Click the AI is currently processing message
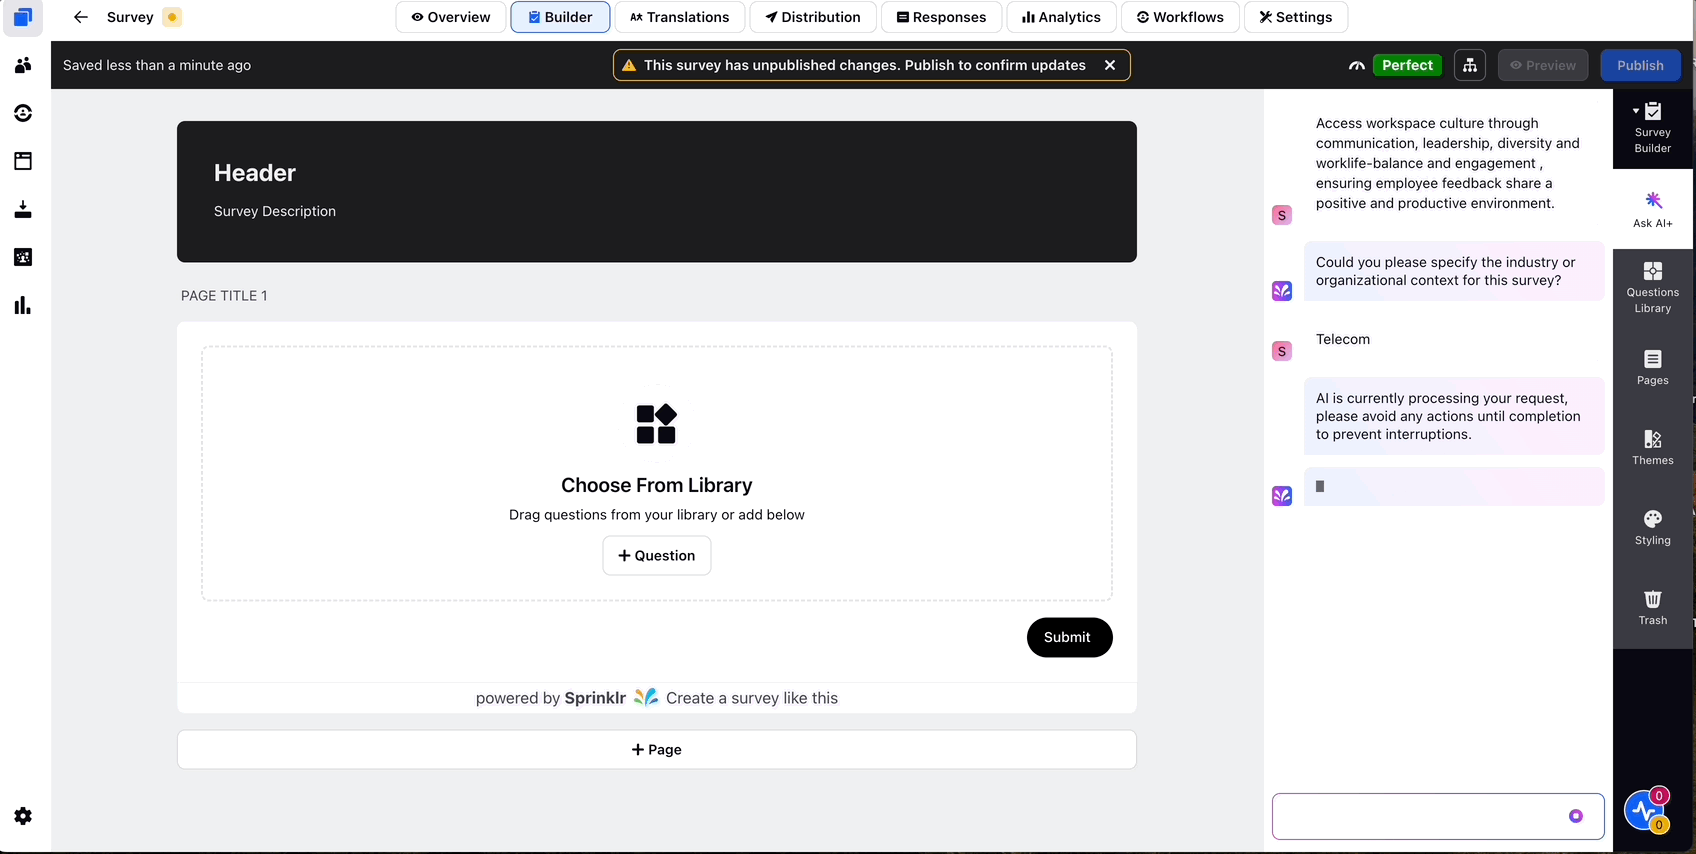The height and width of the screenshot is (854, 1696). [1454, 416]
